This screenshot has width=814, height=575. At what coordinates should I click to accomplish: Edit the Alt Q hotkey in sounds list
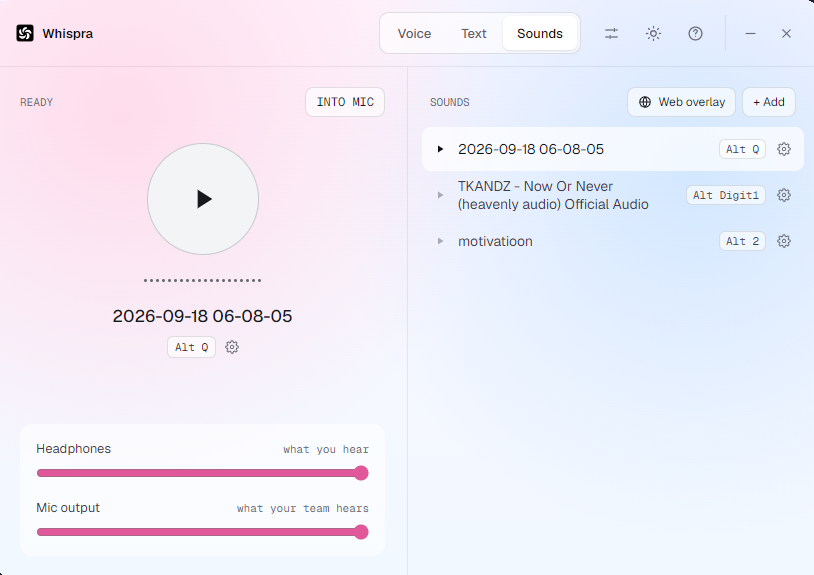tap(742, 149)
